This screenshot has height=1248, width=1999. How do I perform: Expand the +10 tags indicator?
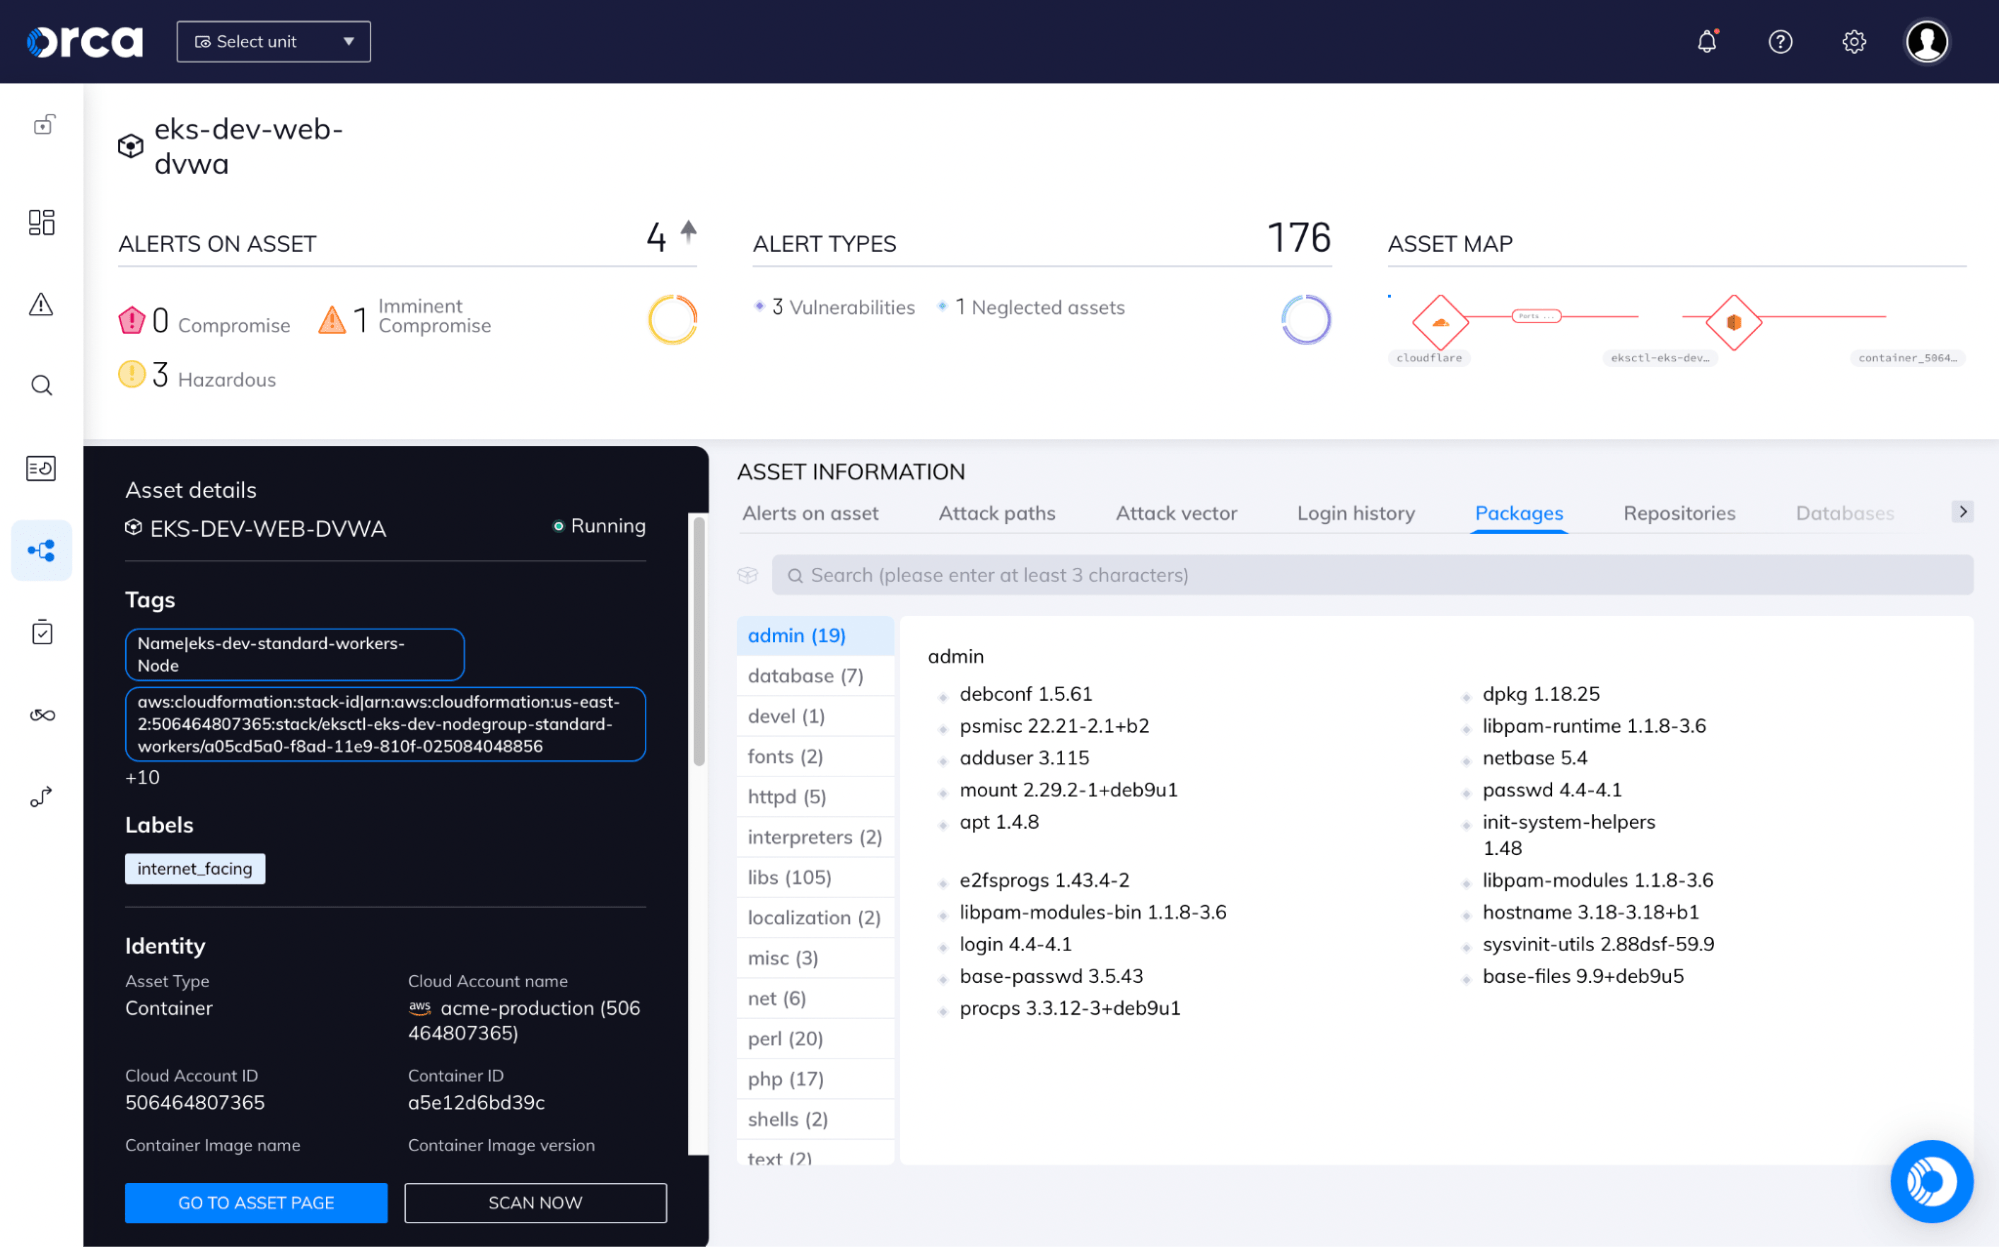click(x=143, y=776)
